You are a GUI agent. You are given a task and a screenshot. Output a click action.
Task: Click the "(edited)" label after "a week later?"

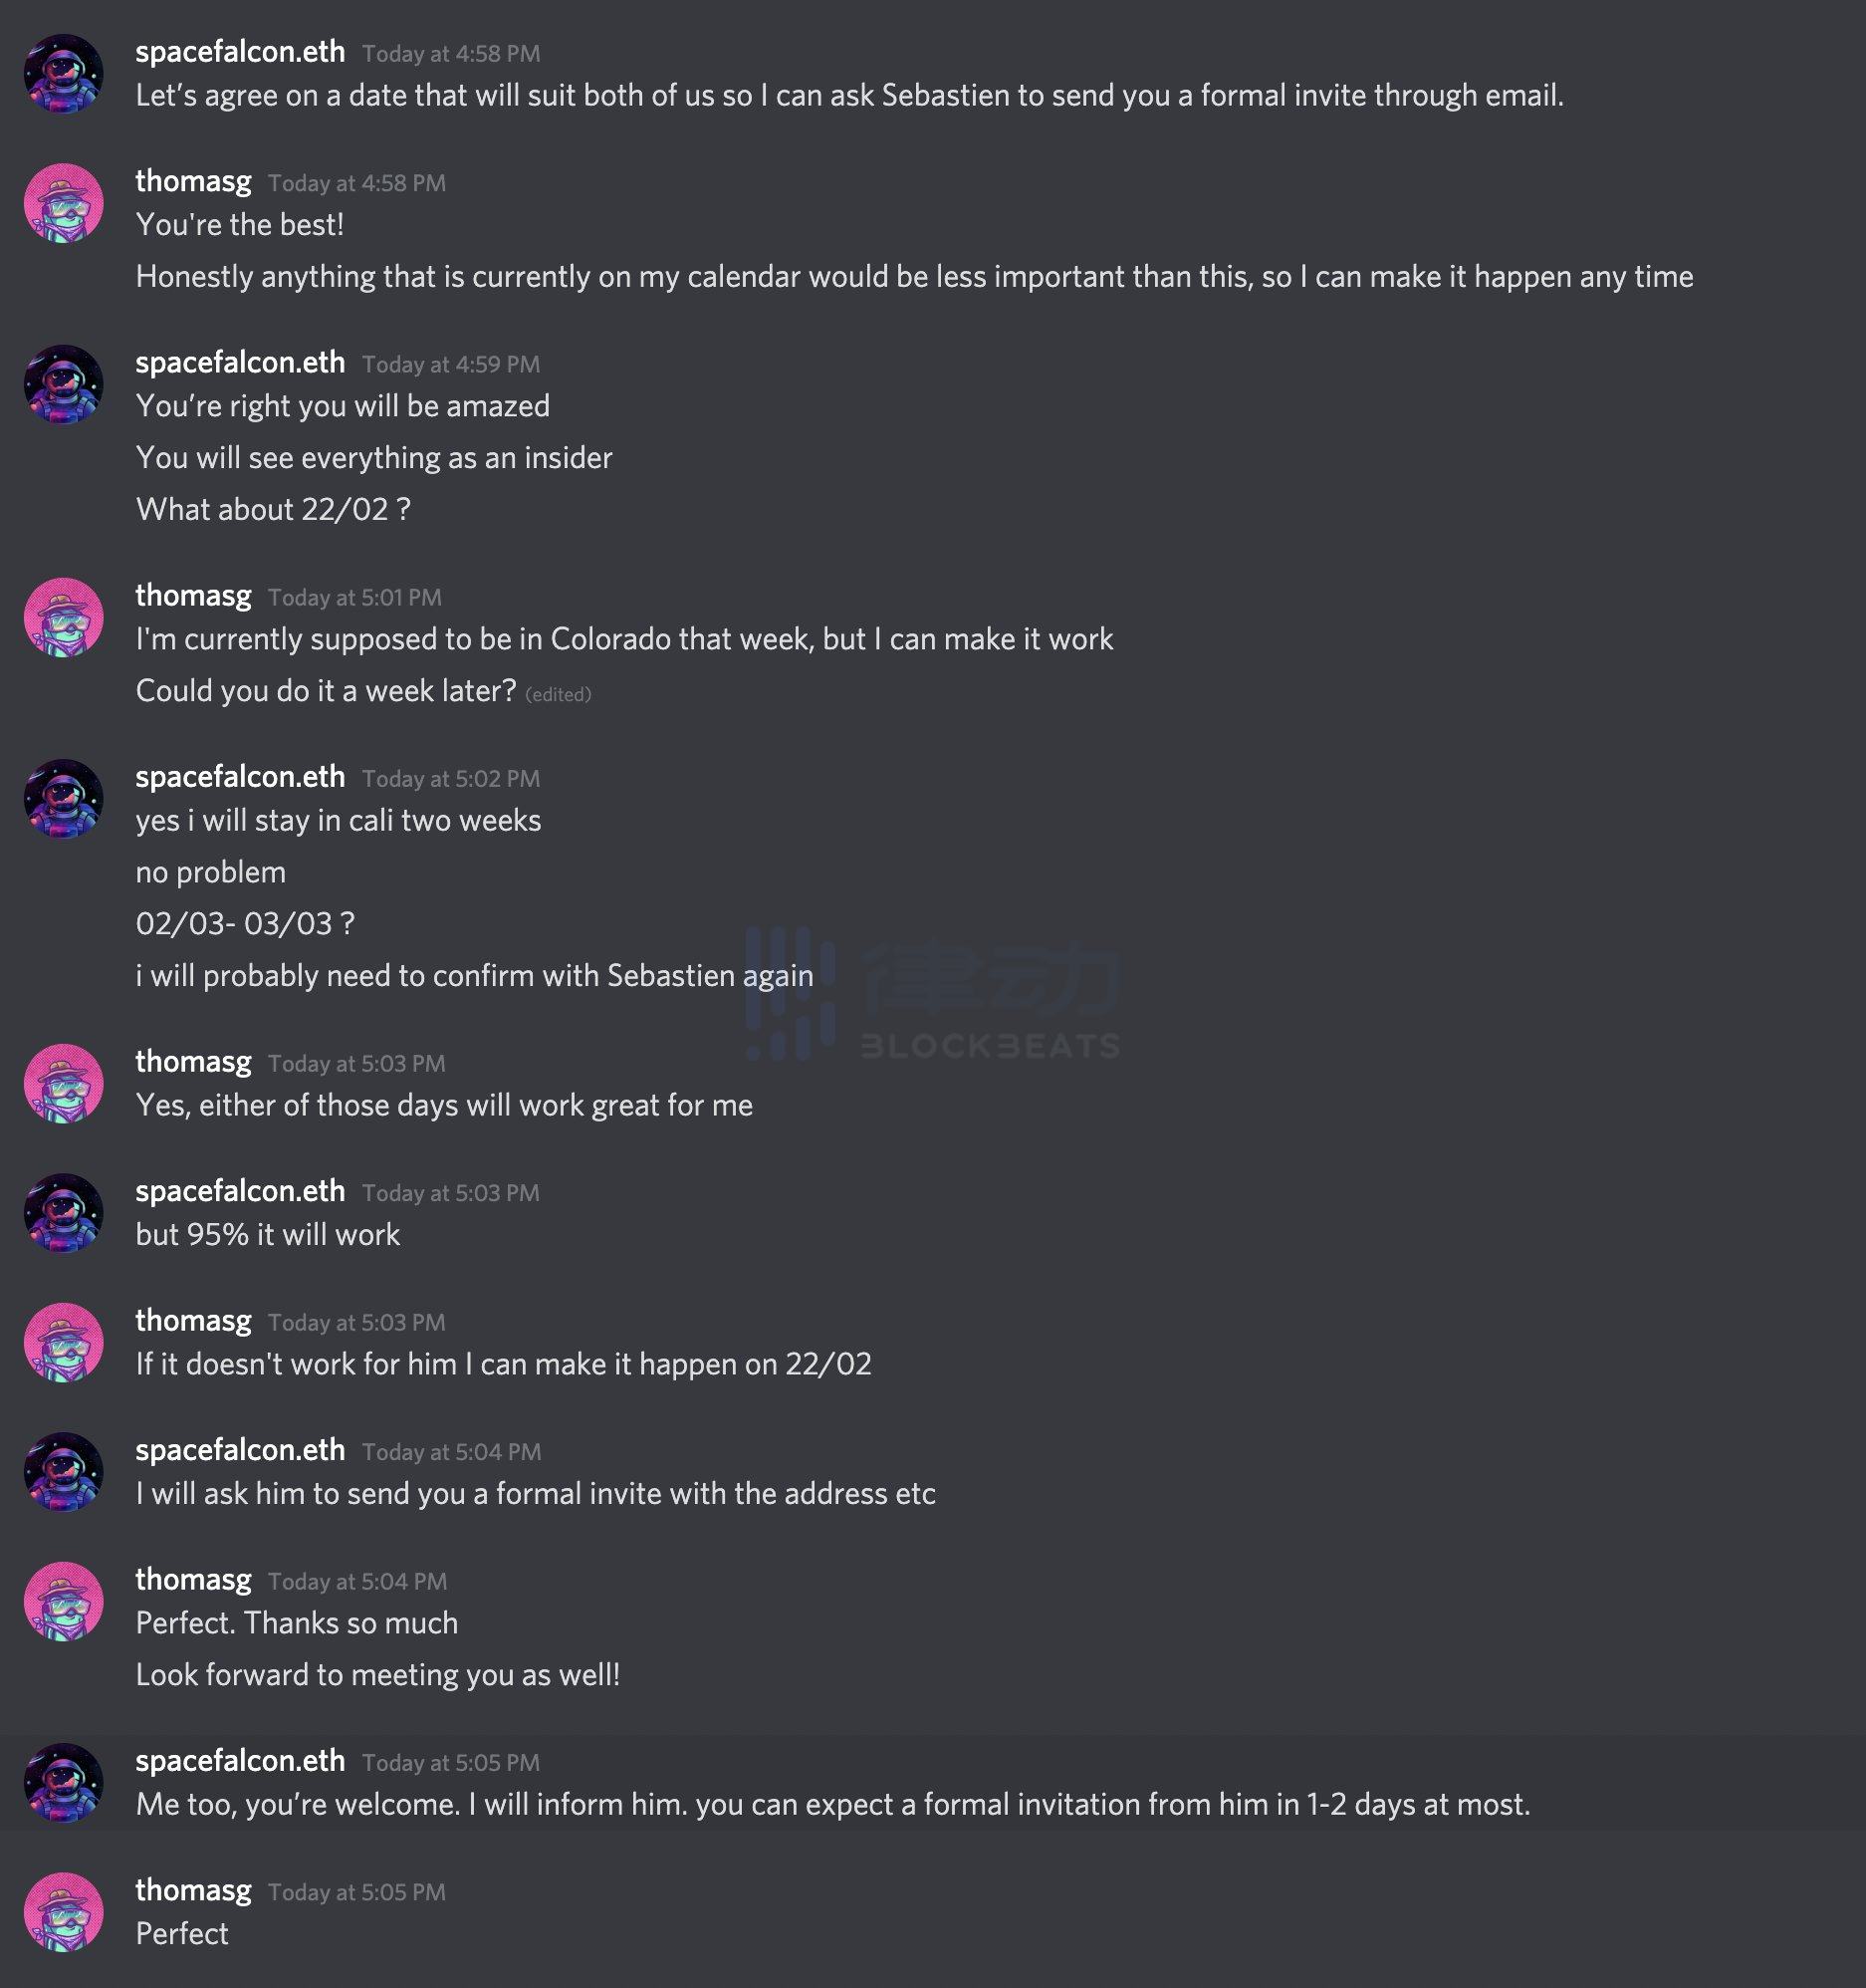[x=558, y=694]
